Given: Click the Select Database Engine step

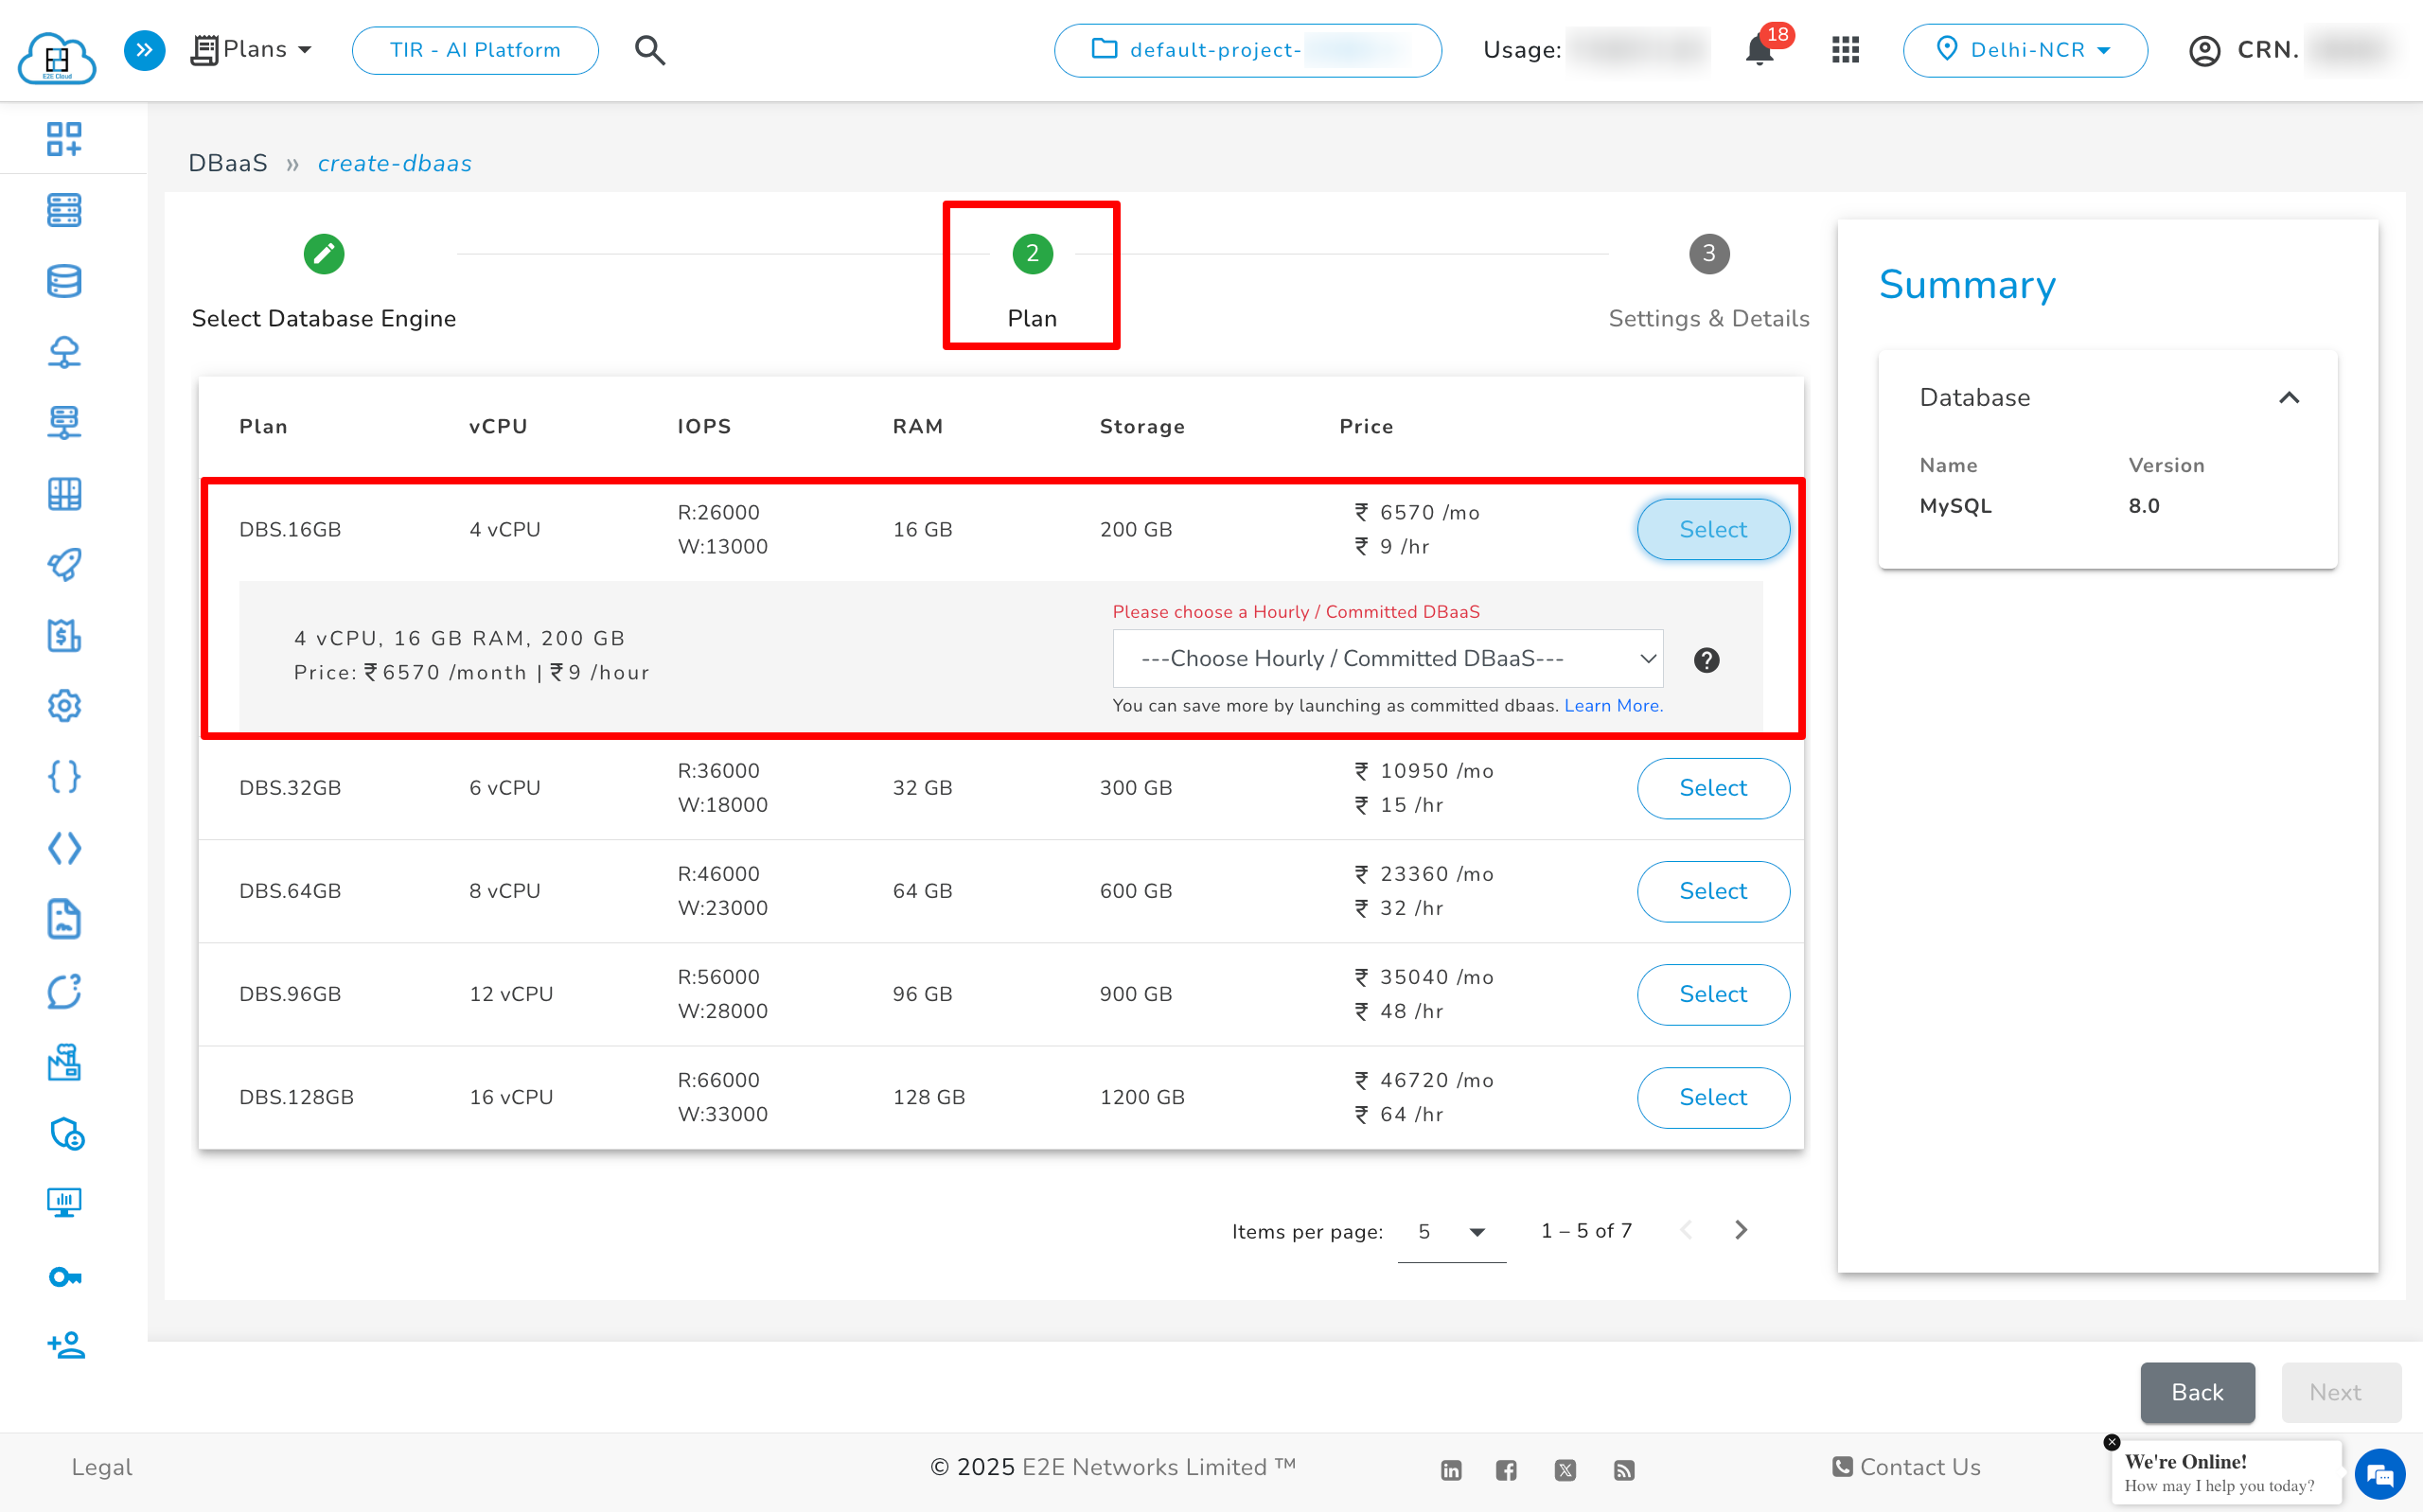Looking at the screenshot, I should click(x=323, y=283).
